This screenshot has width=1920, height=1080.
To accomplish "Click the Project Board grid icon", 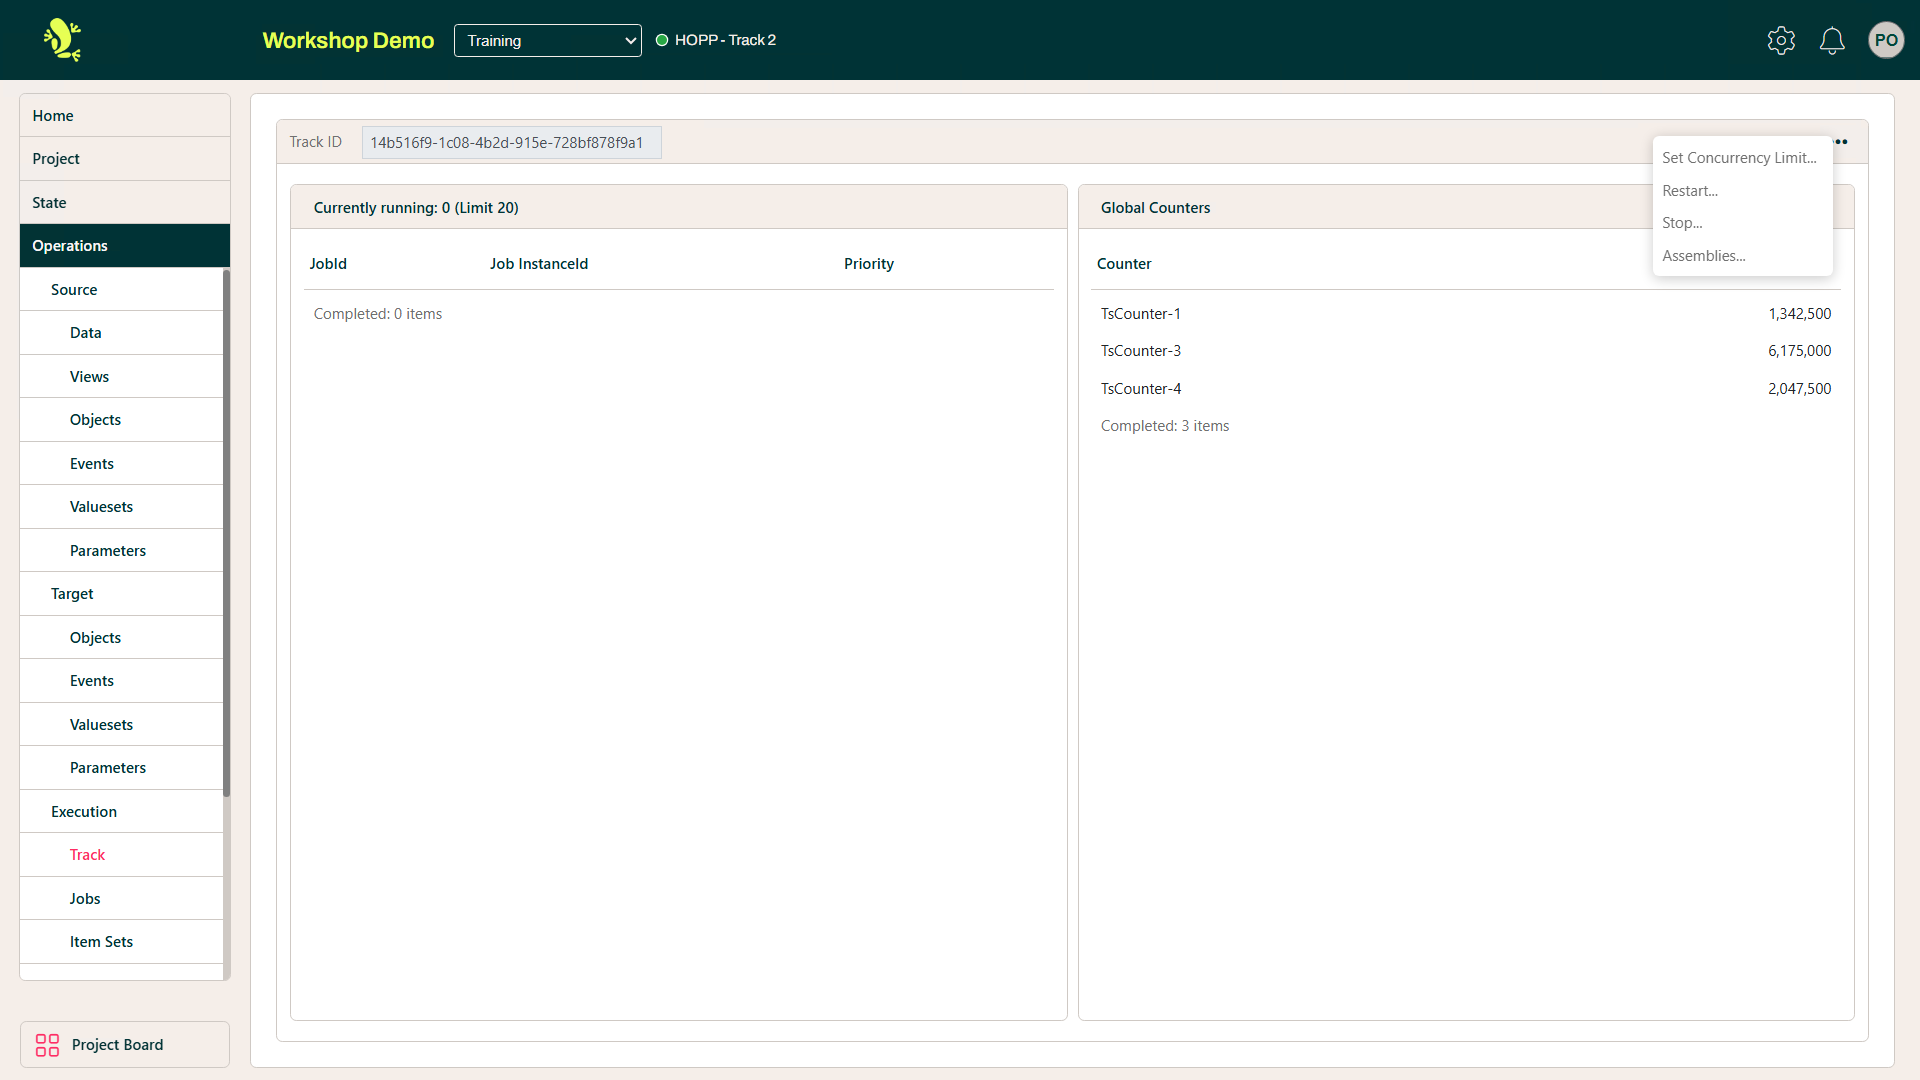I will 47,1045.
